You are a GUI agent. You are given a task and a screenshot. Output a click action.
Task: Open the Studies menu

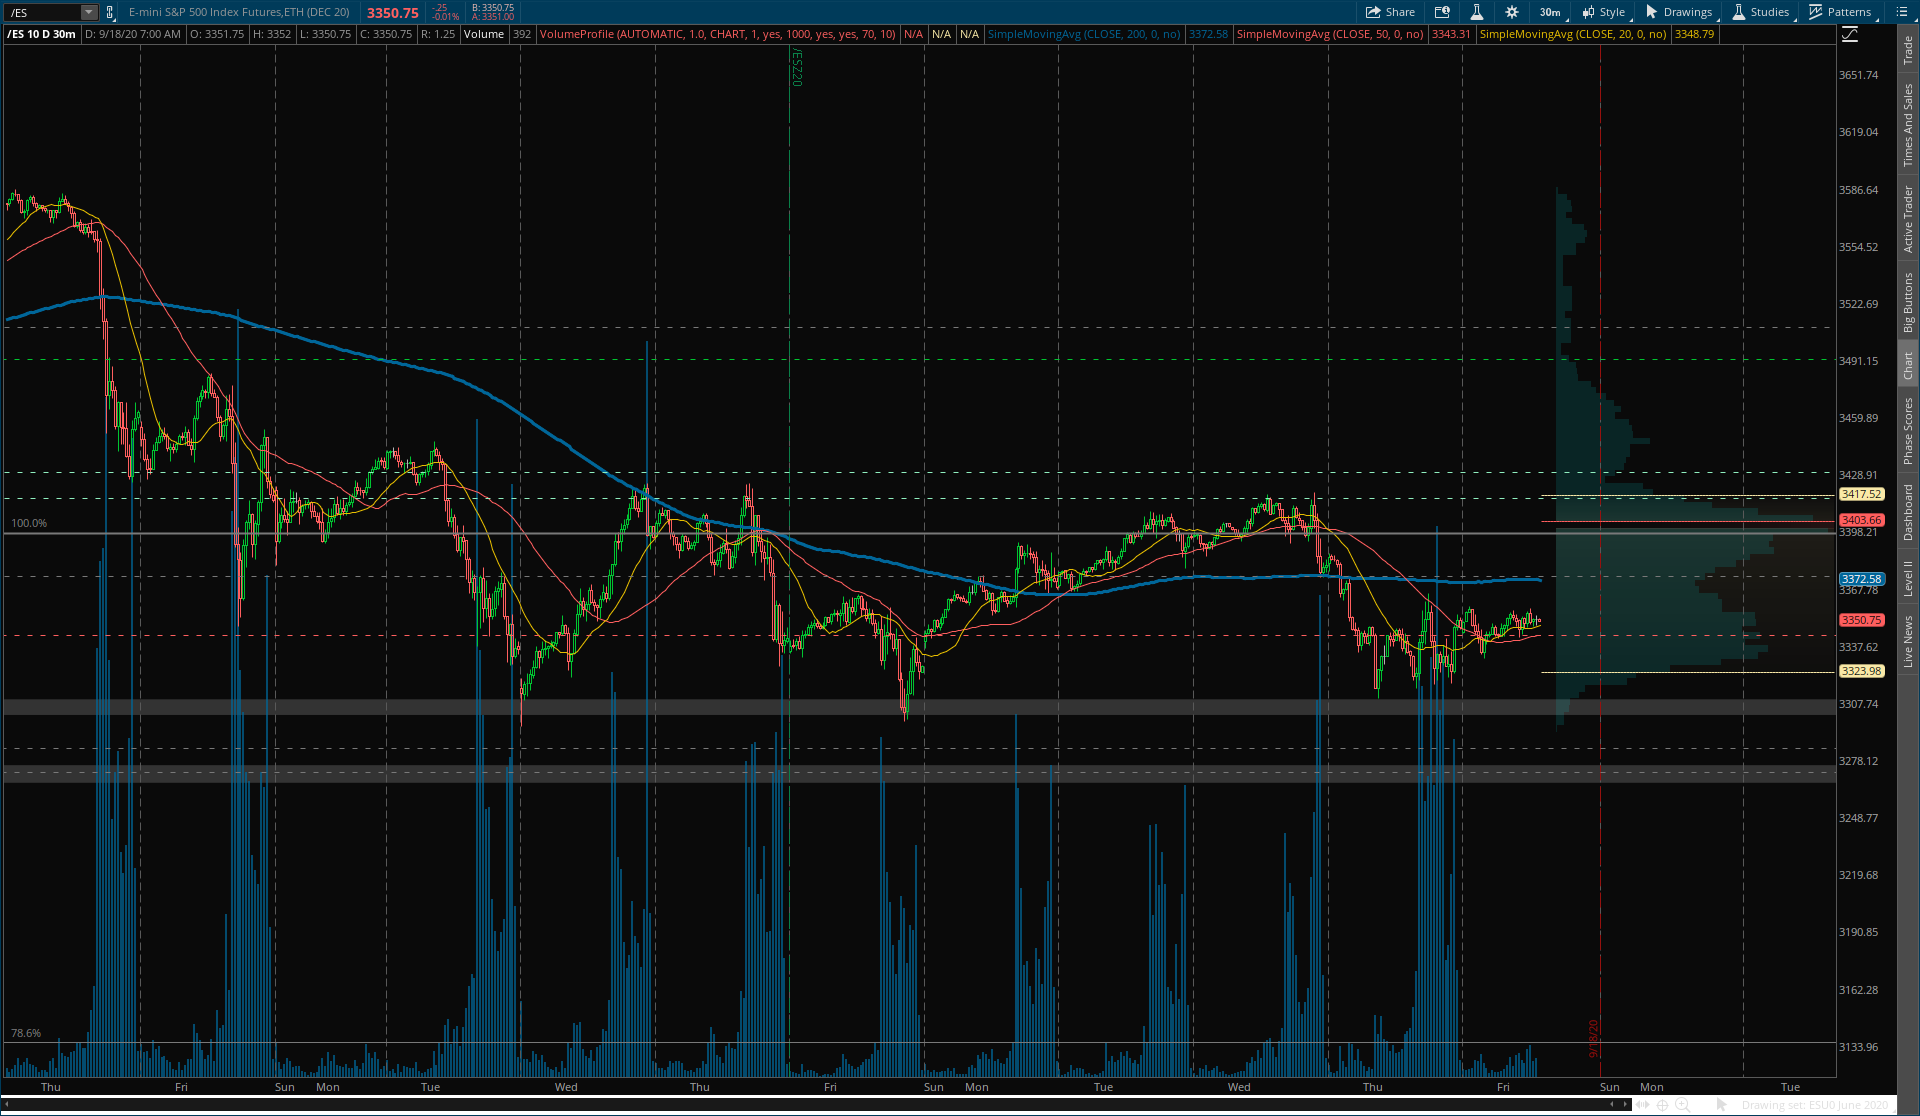[1761, 12]
